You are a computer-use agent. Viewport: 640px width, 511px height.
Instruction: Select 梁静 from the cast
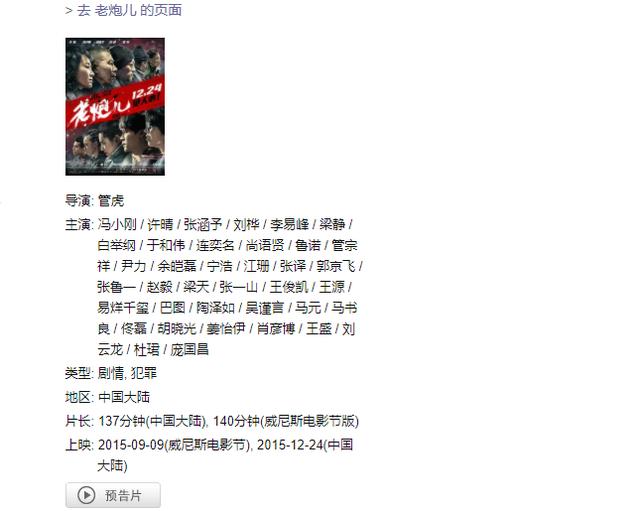coord(332,224)
